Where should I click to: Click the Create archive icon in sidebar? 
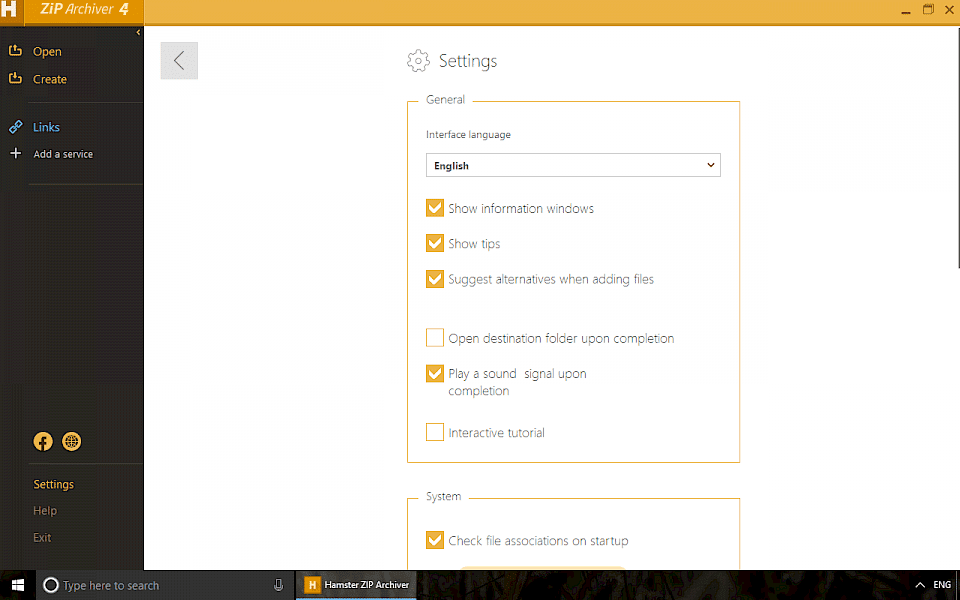point(15,78)
